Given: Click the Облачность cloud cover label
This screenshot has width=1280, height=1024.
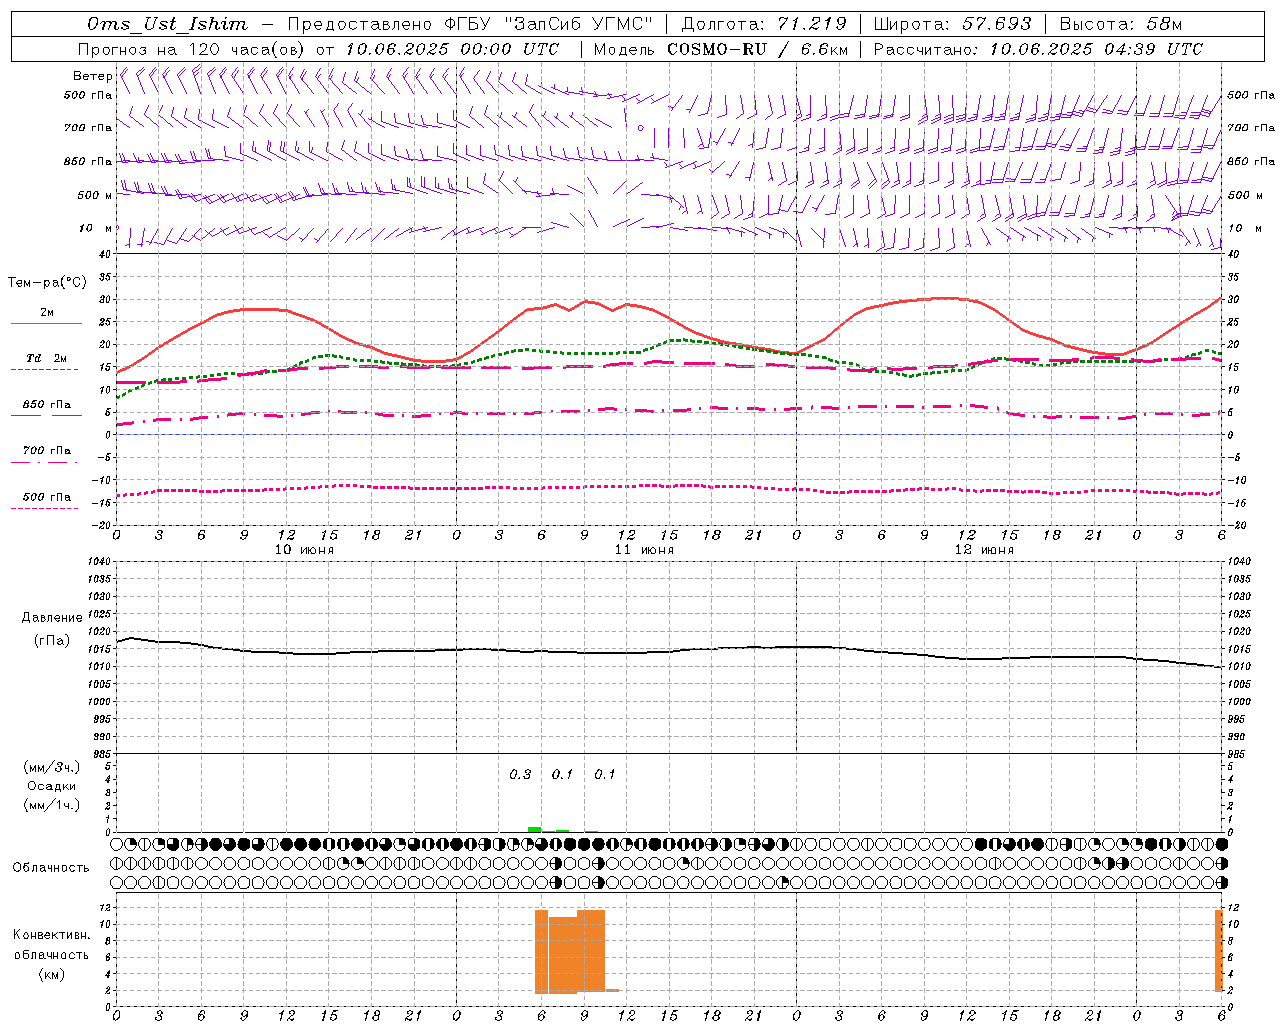Looking at the screenshot, I should pyautogui.click(x=51, y=867).
